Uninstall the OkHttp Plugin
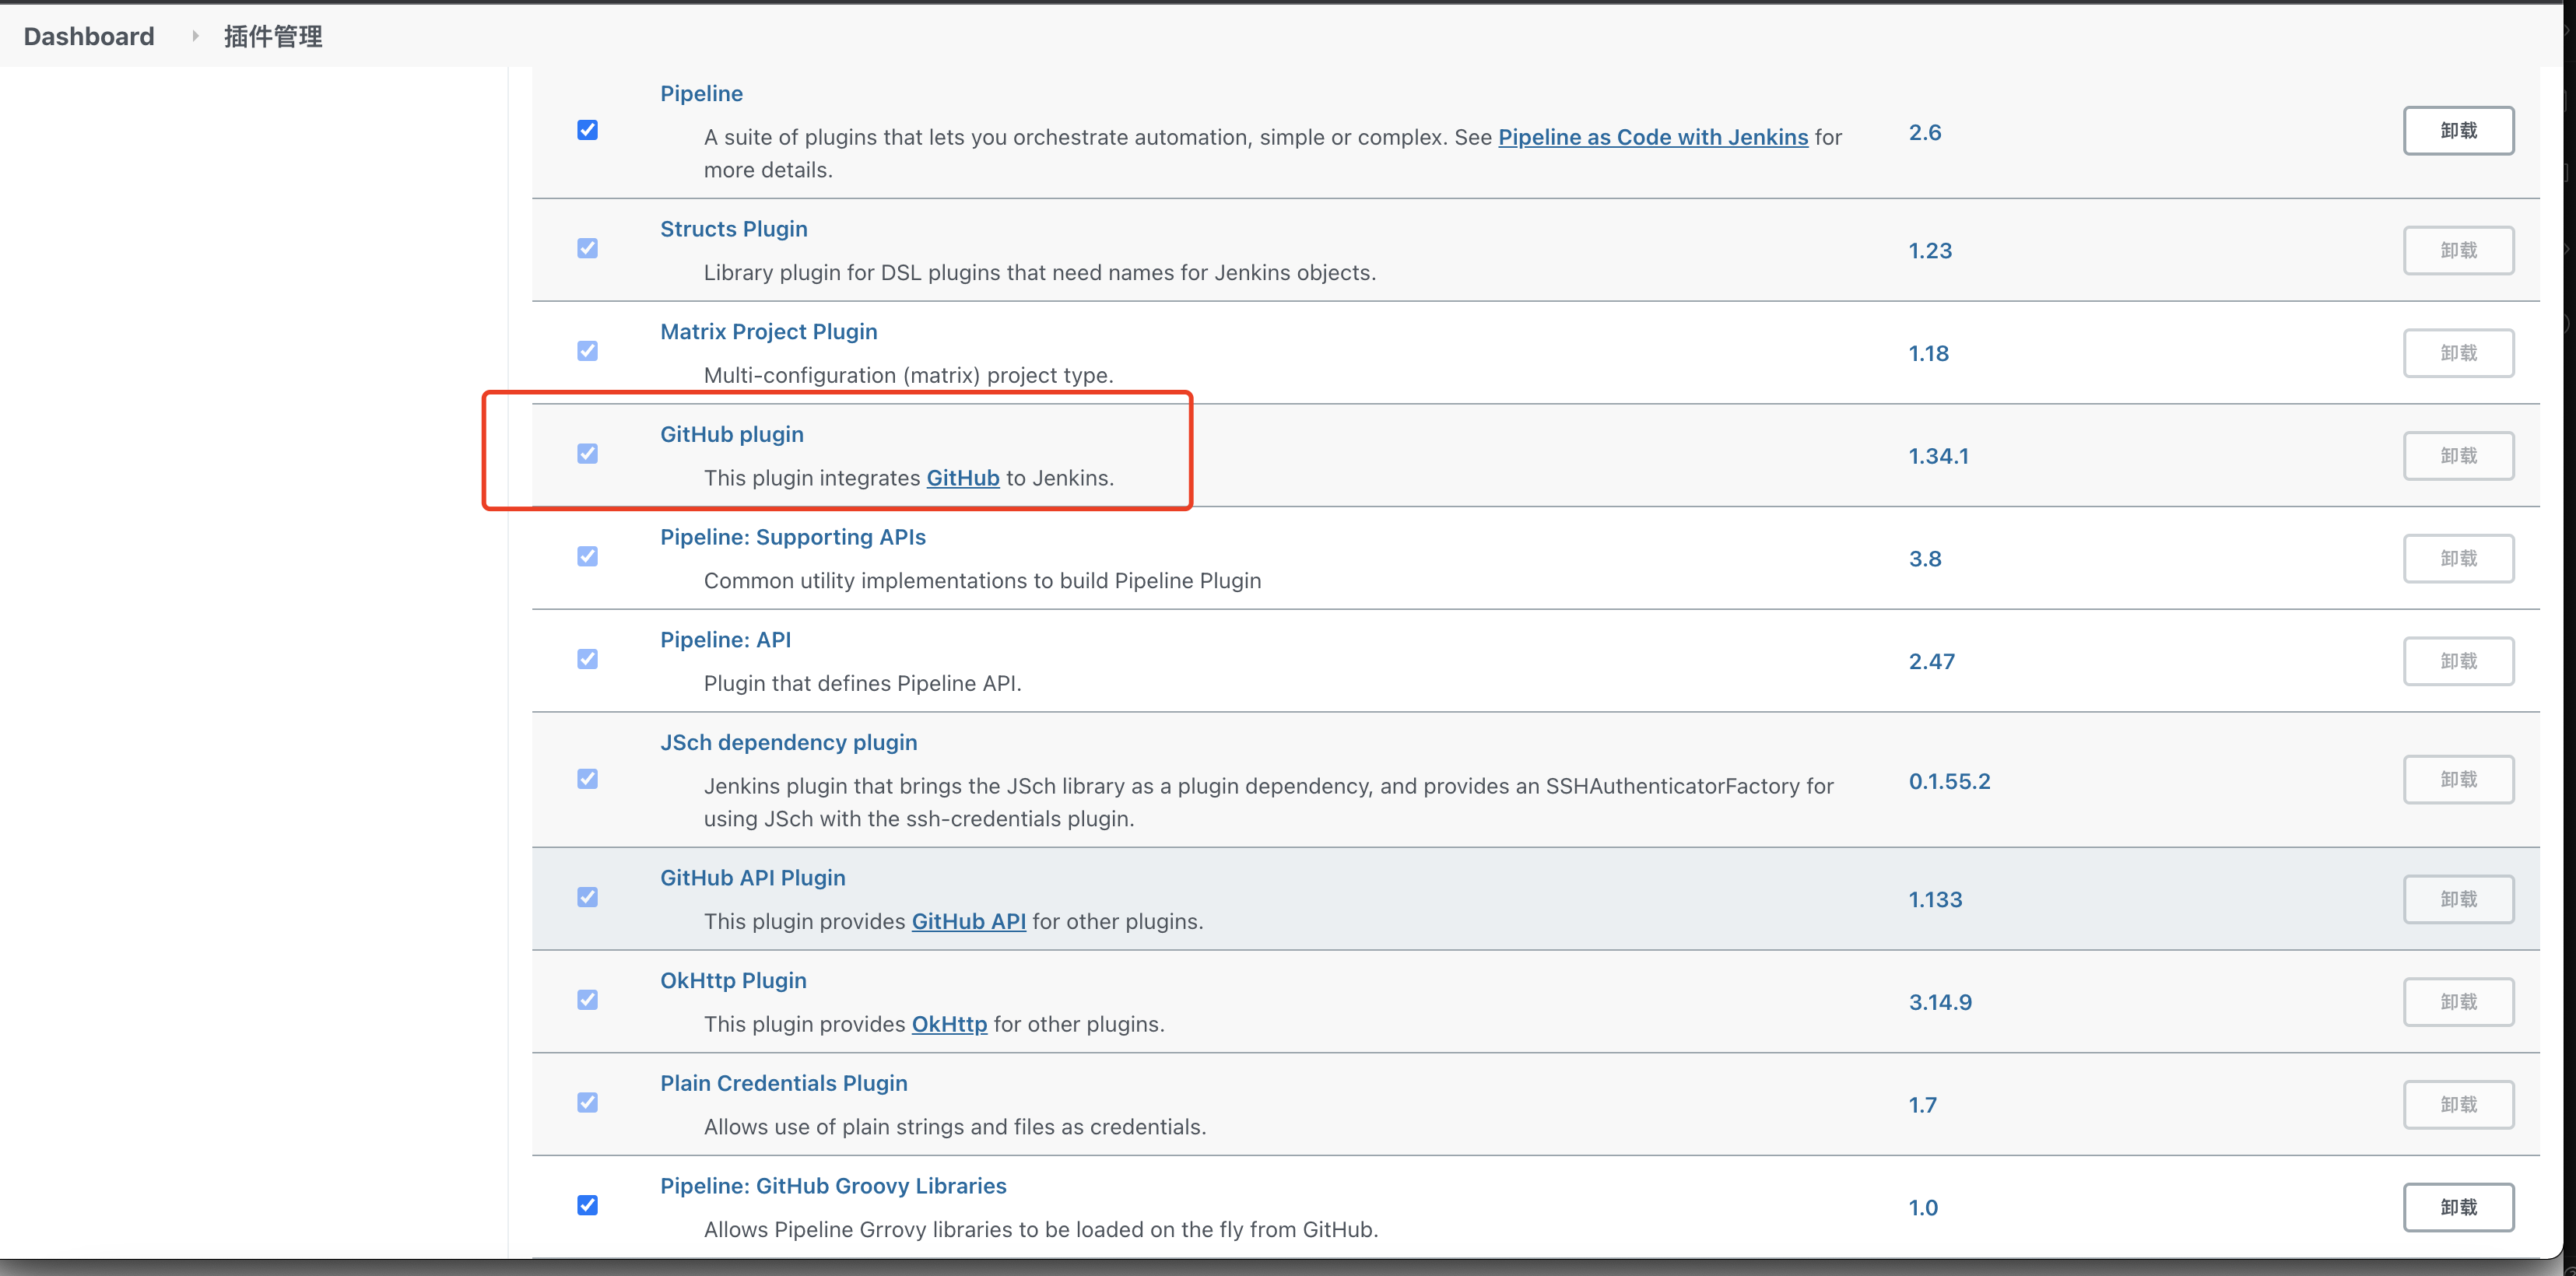The width and height of the screenshot is (2576, 1276). 2459,1001
